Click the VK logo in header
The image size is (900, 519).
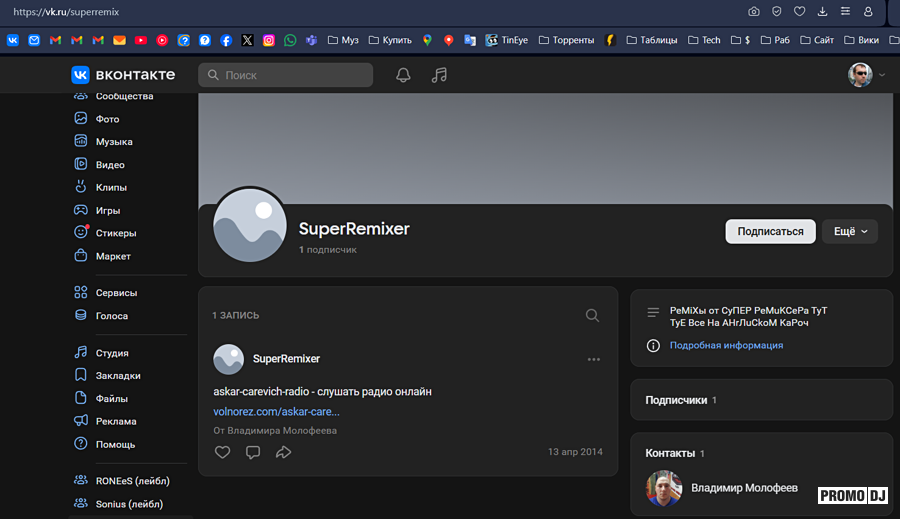click(122, 75)
